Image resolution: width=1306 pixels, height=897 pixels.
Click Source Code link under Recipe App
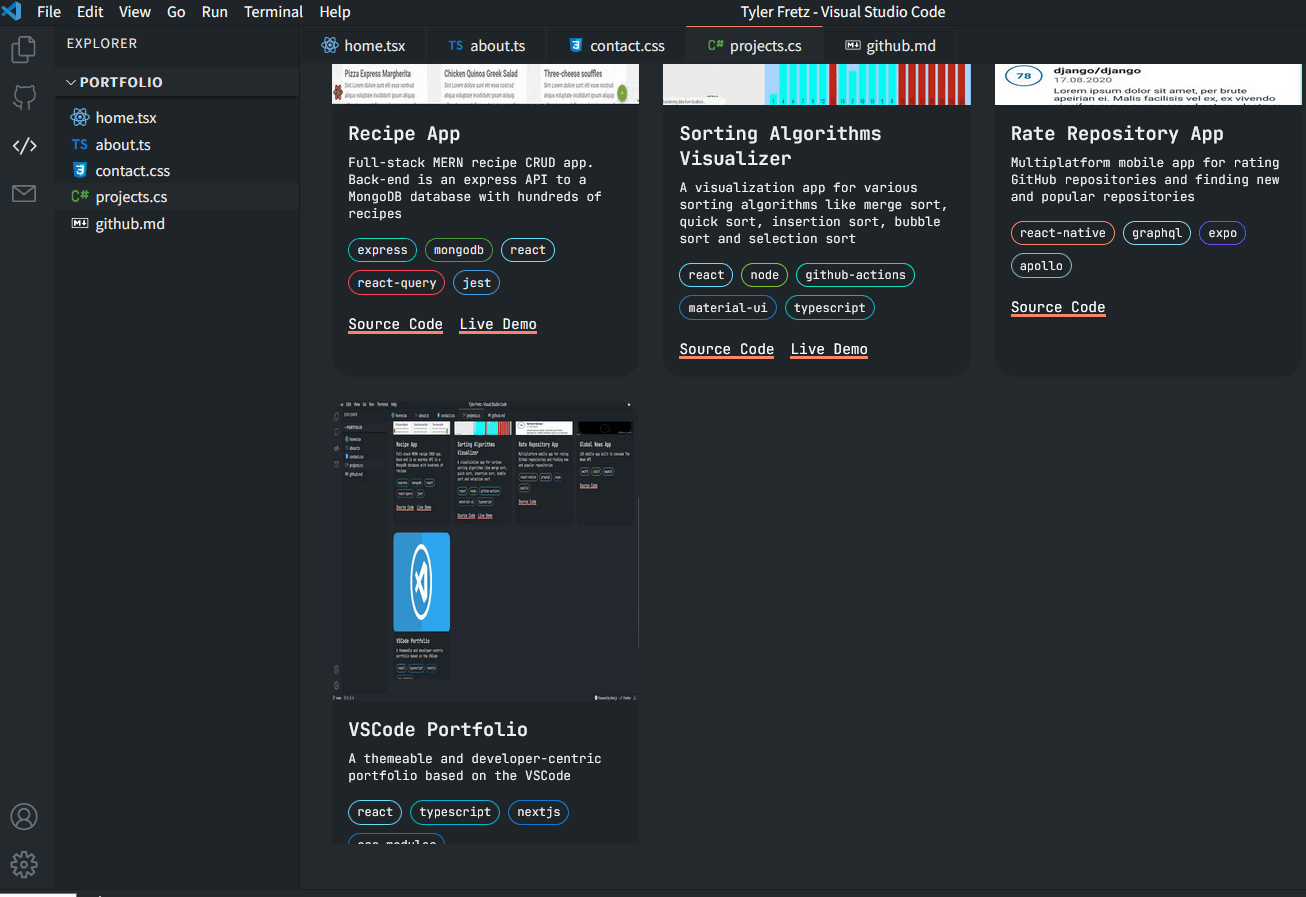click(x=395, y=324)
